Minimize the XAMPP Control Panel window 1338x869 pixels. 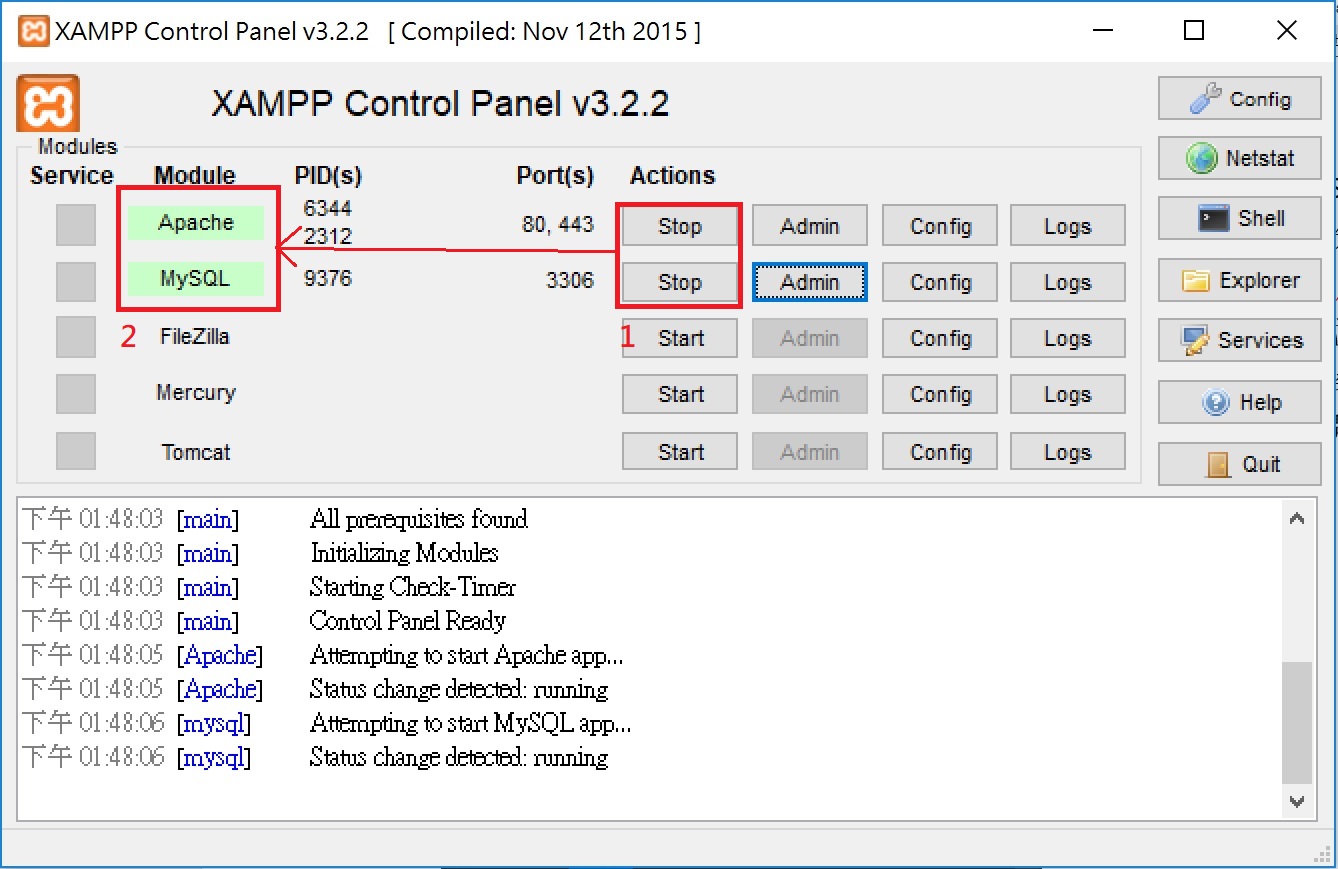coord(1101,31)
